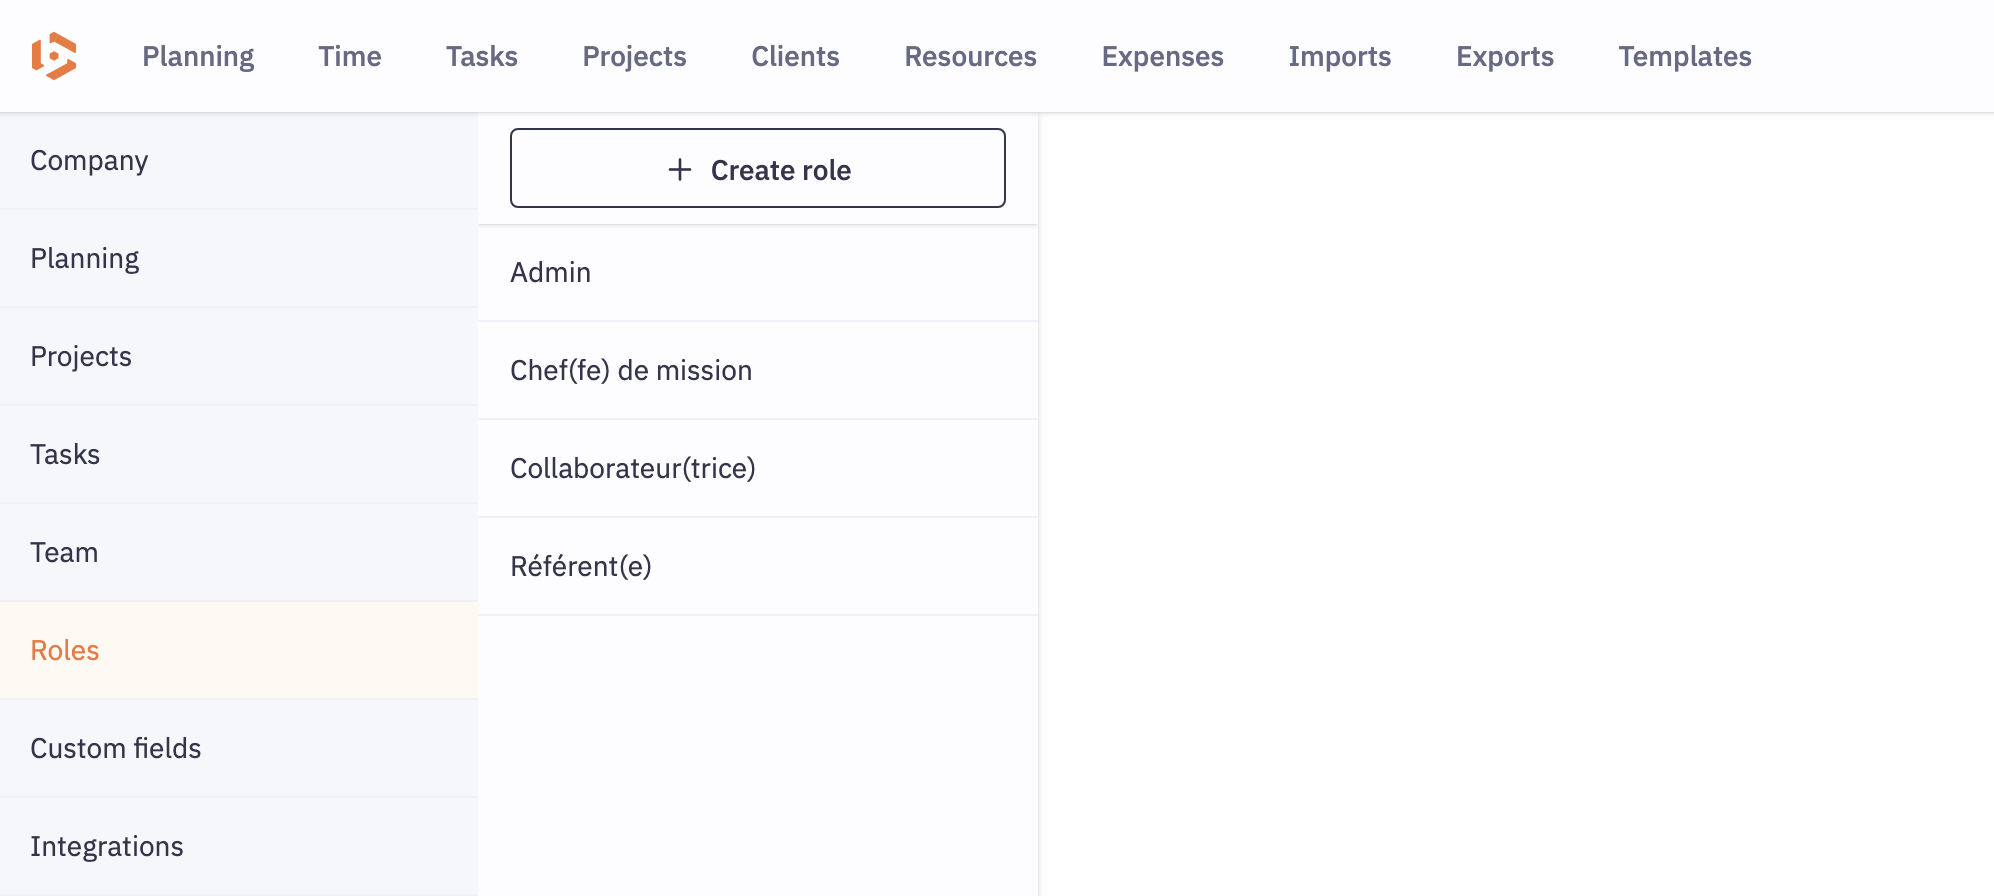
Task: Select the Admin role
Action: pyautogui.click(x=551, y=273)
